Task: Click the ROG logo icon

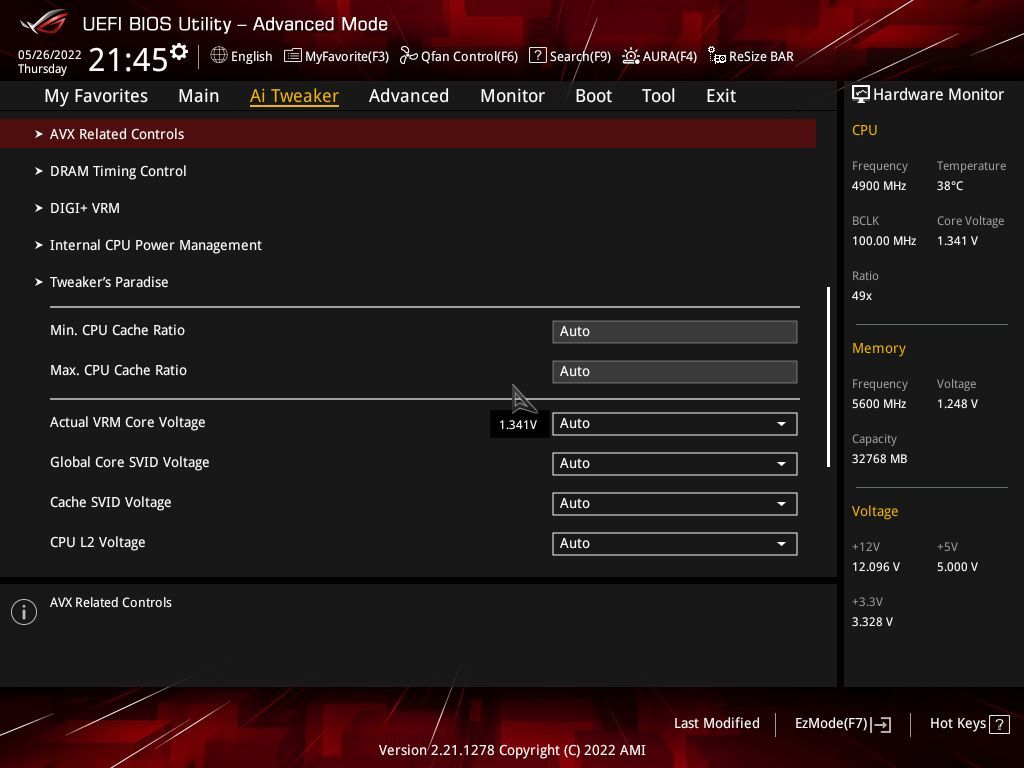Action: tap(44, 22)
